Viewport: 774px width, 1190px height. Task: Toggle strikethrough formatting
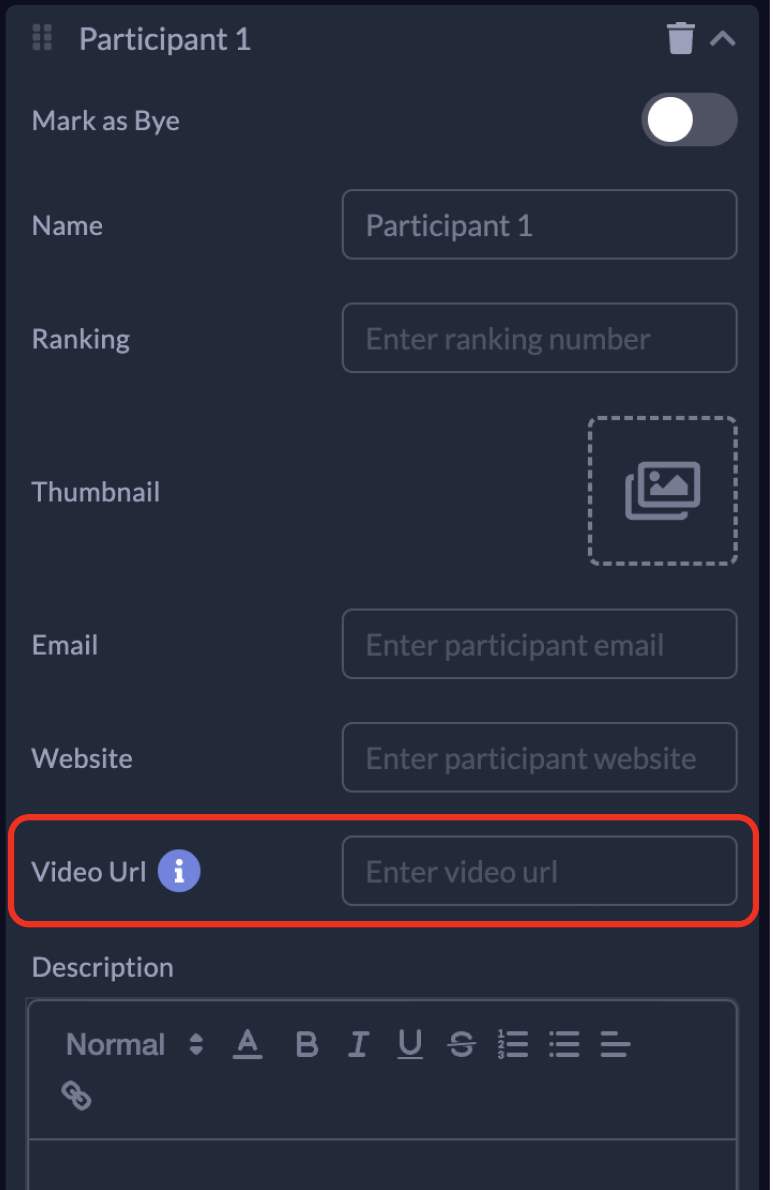coord(461,1045)
